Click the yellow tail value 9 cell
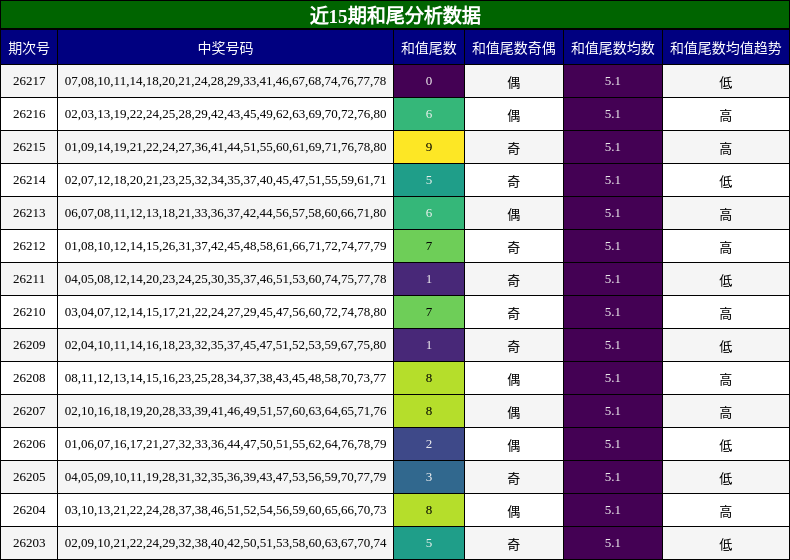This screenshot has width=790, height=560. [429, 147]
